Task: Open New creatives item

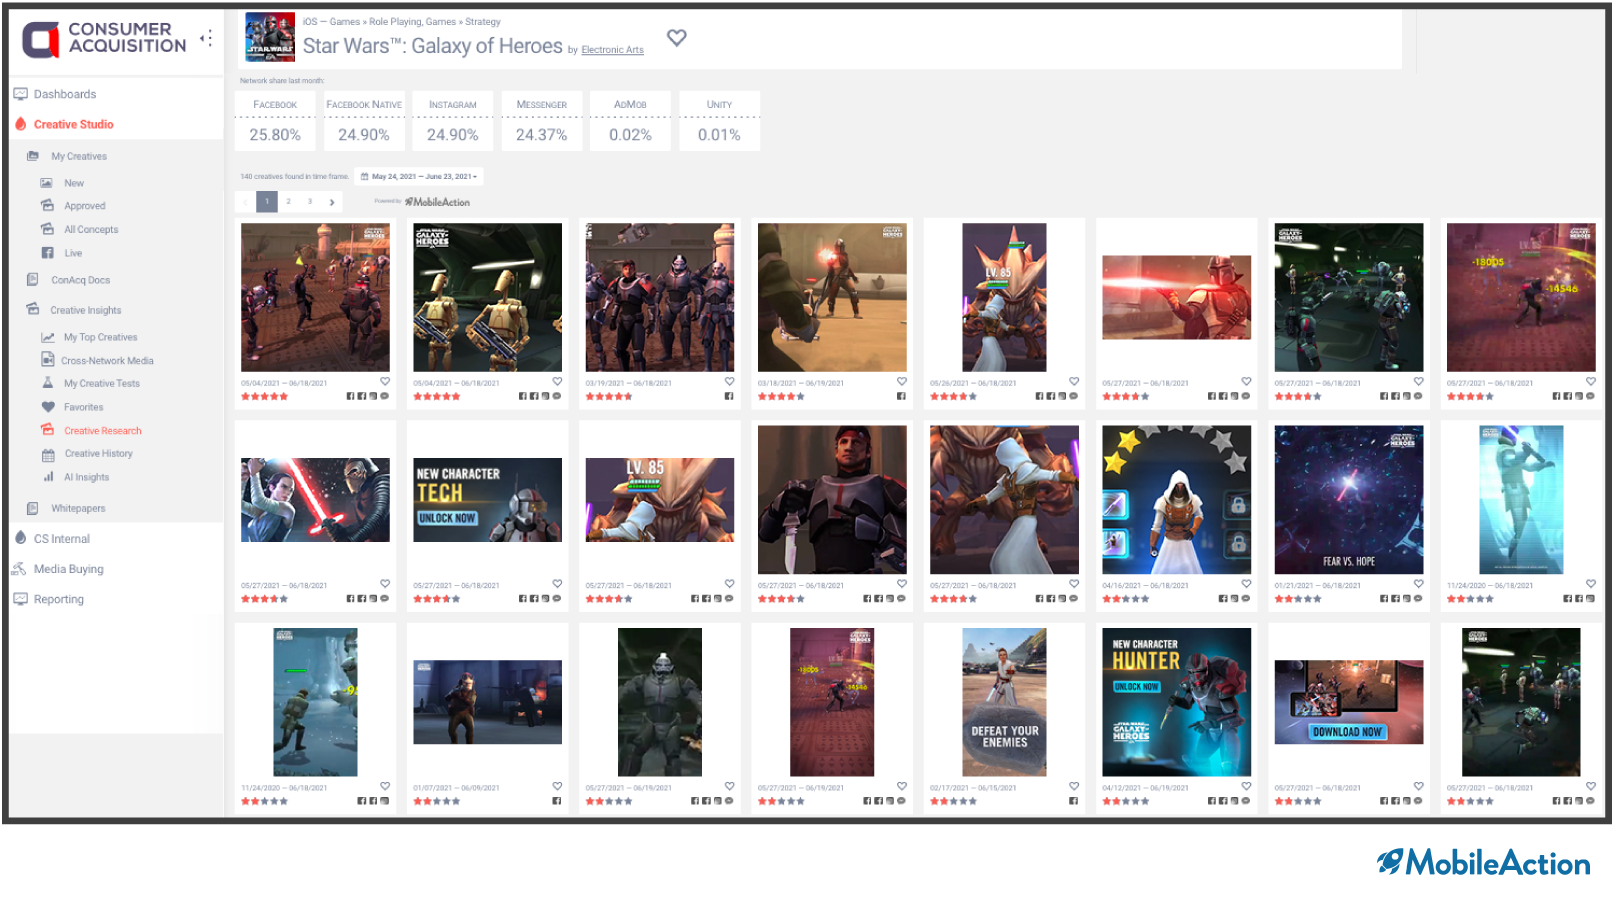Action: [x=74, y=183]
